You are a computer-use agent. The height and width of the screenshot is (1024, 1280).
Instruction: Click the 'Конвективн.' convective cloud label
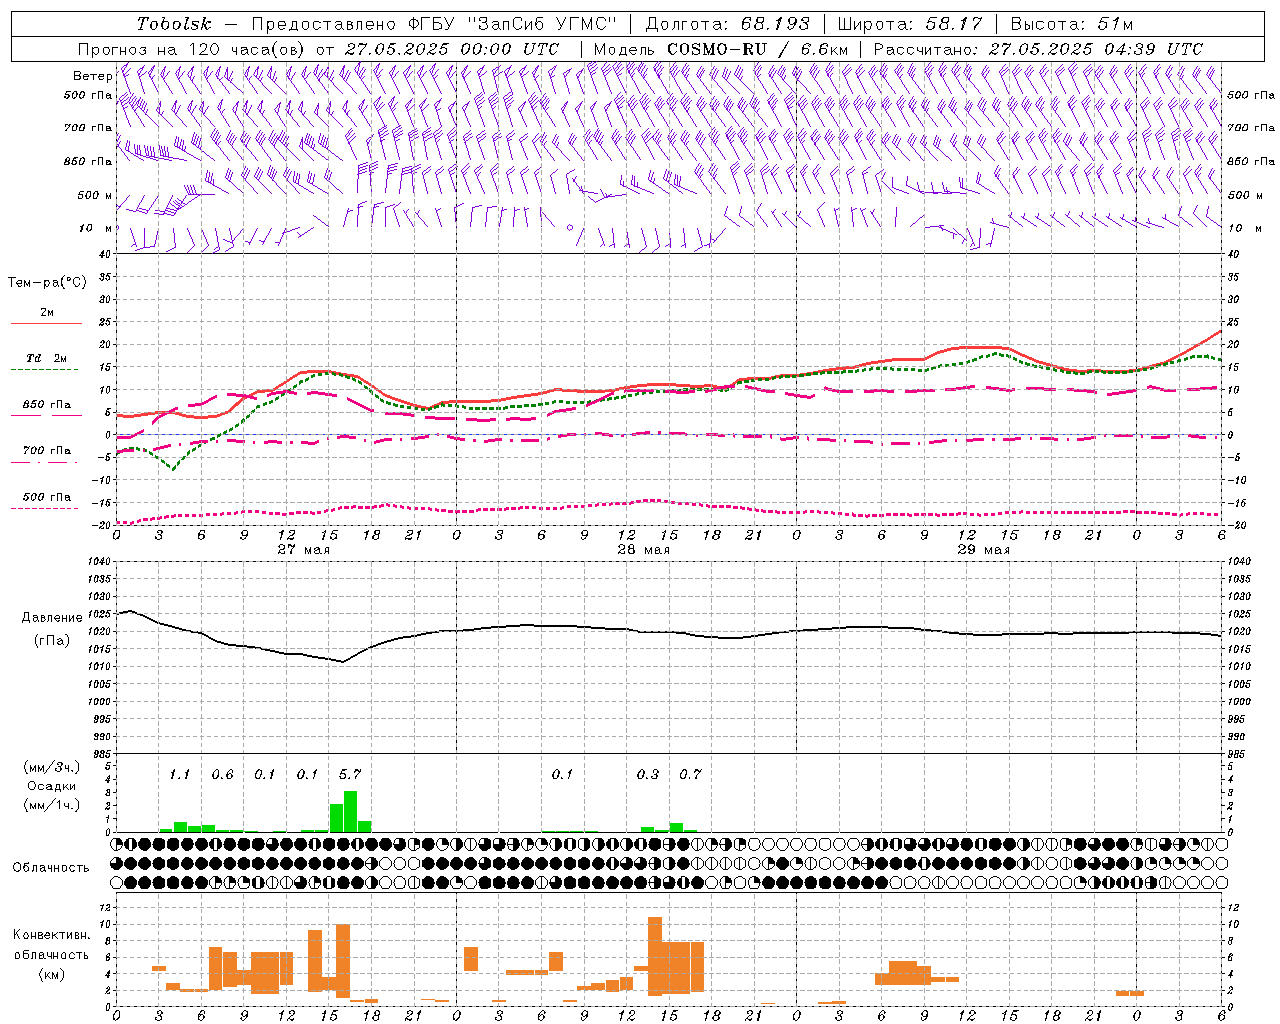52,935
